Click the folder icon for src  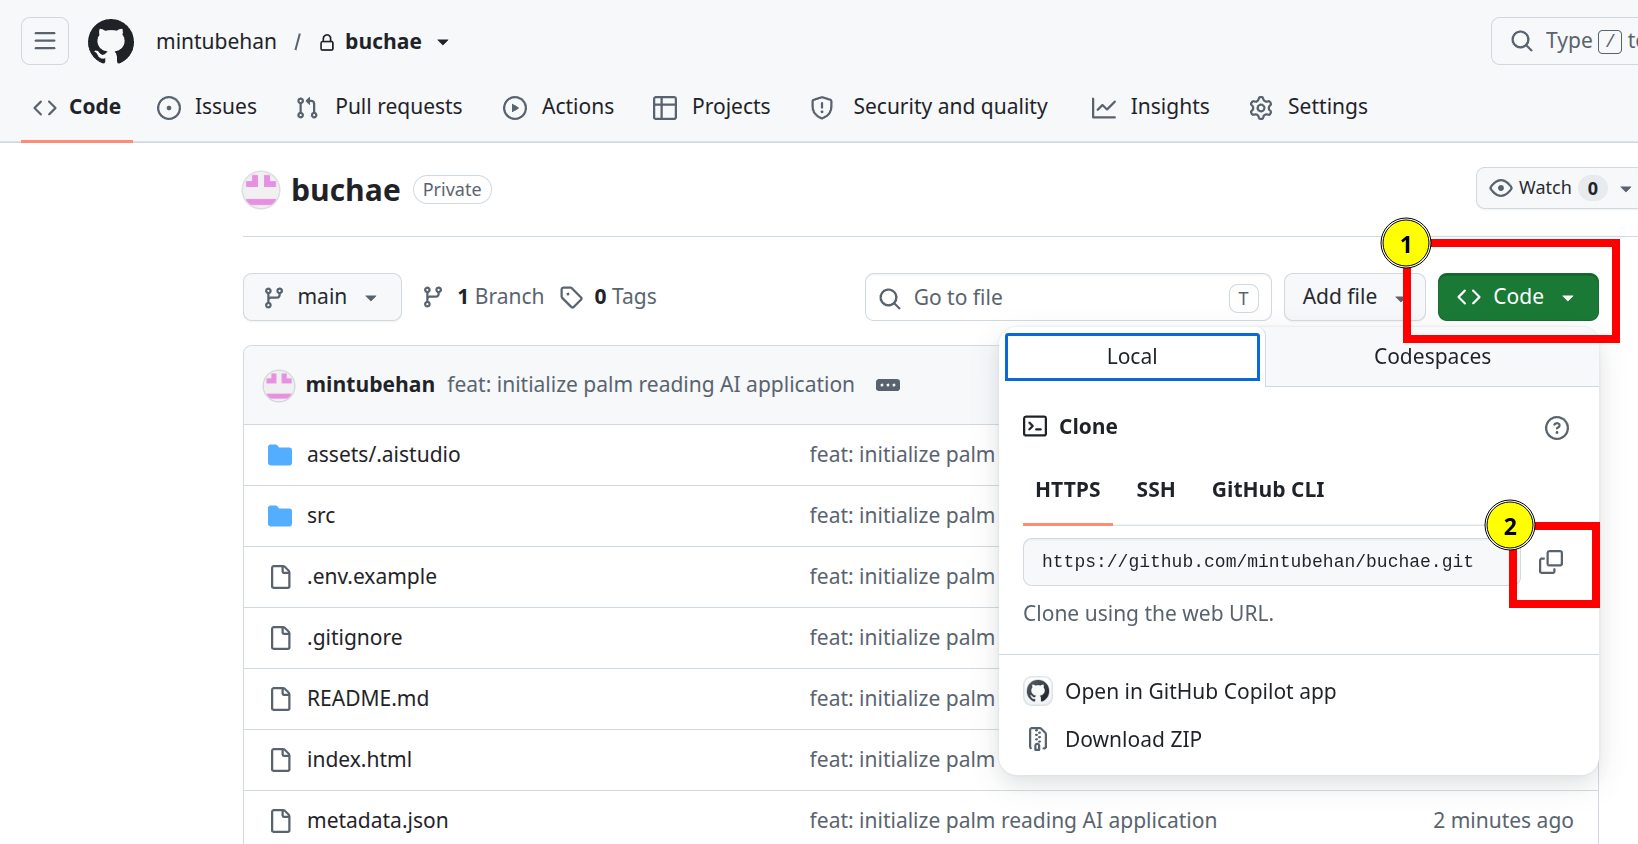click(280, 516)
